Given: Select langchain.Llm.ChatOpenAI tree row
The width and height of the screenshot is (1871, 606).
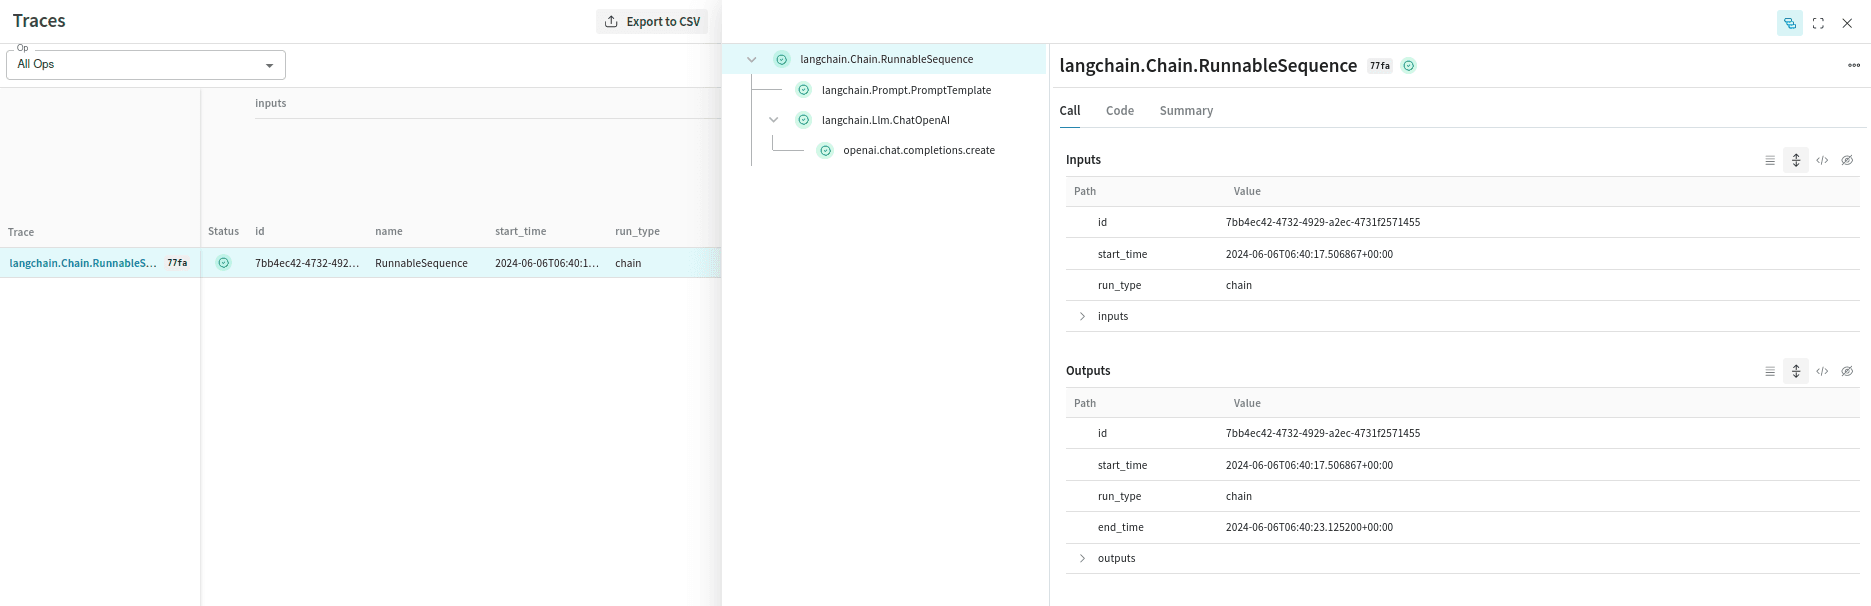Looking at the screenshot, I should [886, 120].
